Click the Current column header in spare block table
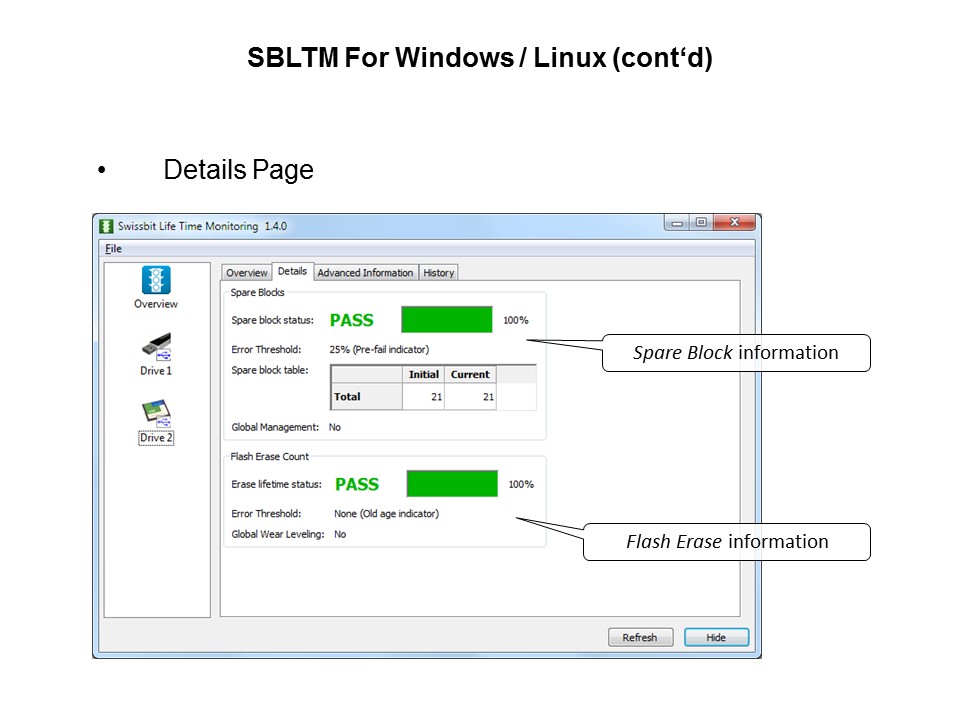 tap(470, 374)
